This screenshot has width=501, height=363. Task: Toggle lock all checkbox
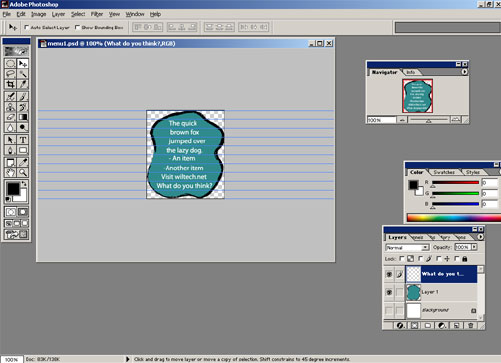point(457,258)
